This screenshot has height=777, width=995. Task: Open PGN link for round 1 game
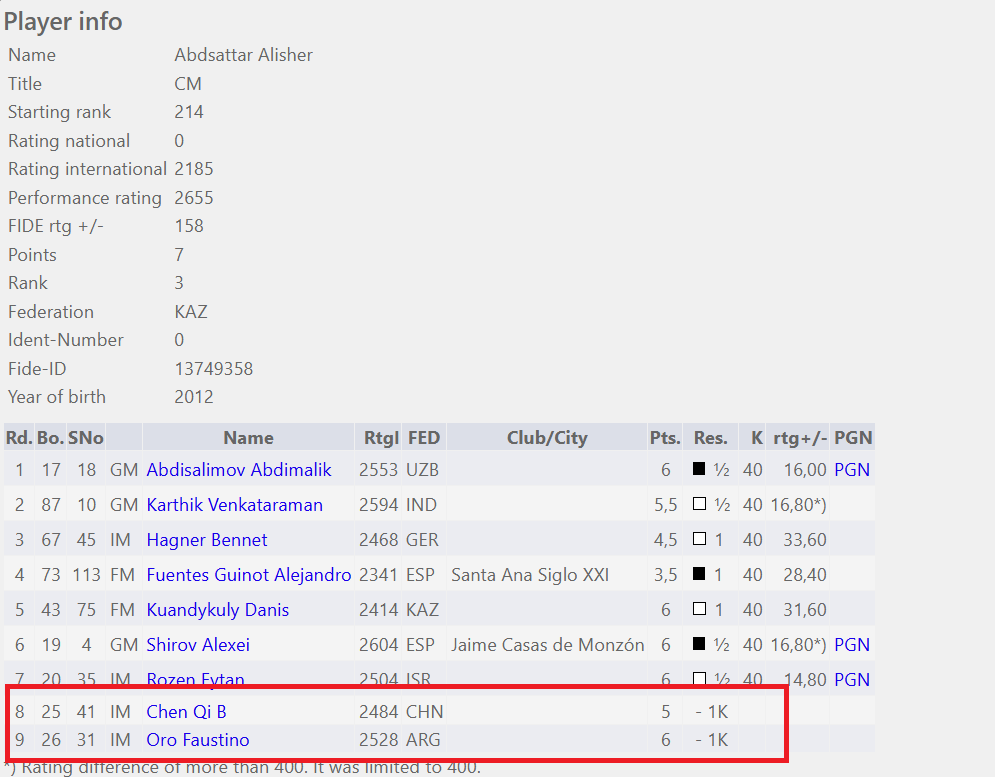(x=852, y=470)
